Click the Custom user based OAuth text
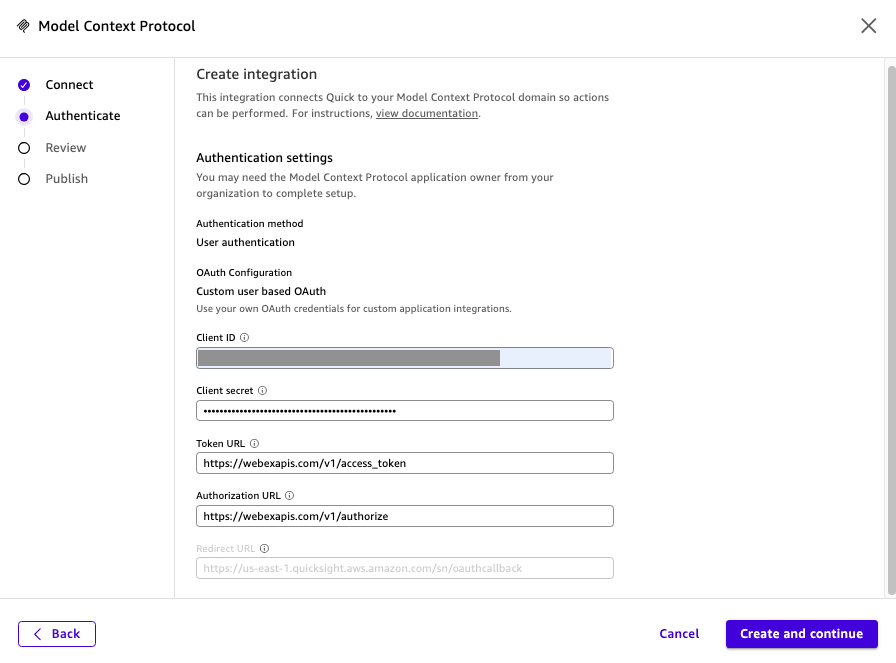 tap(261, 291)
